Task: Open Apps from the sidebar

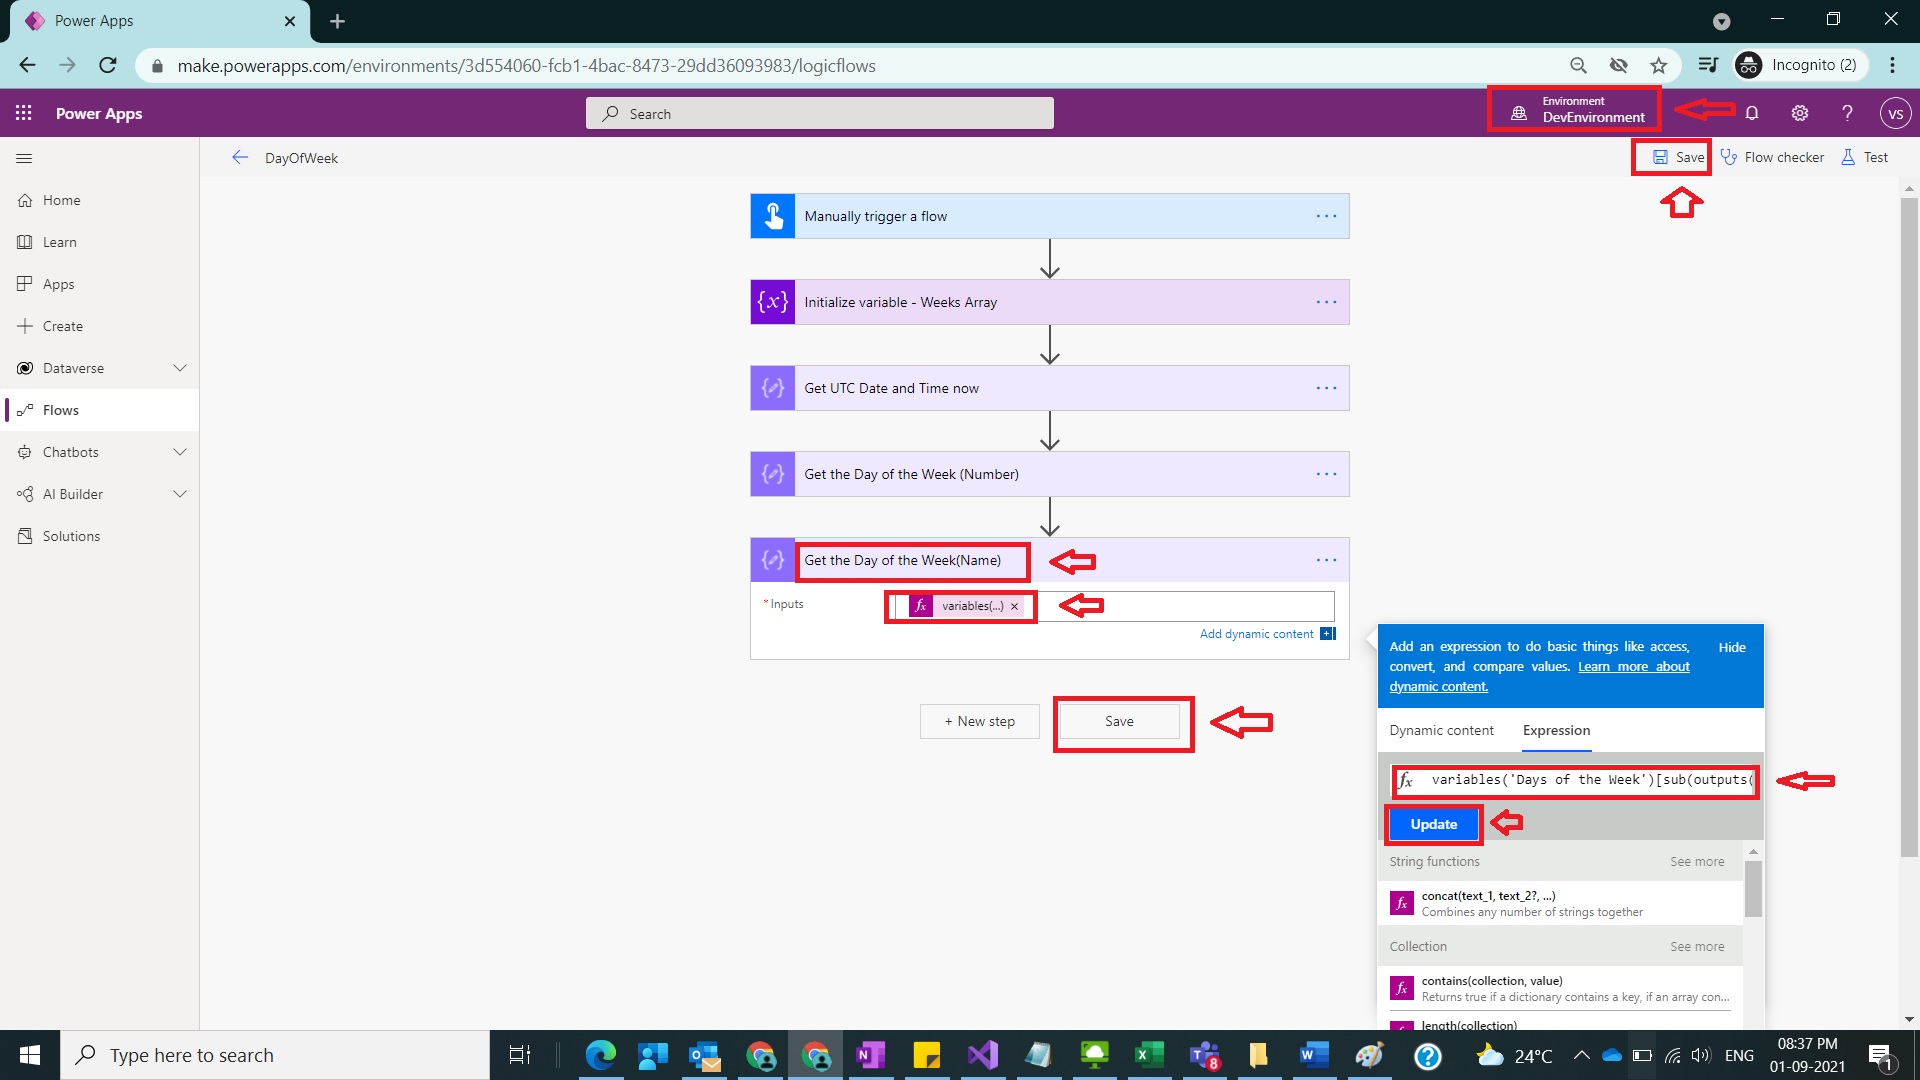Action: click(57, 283)
